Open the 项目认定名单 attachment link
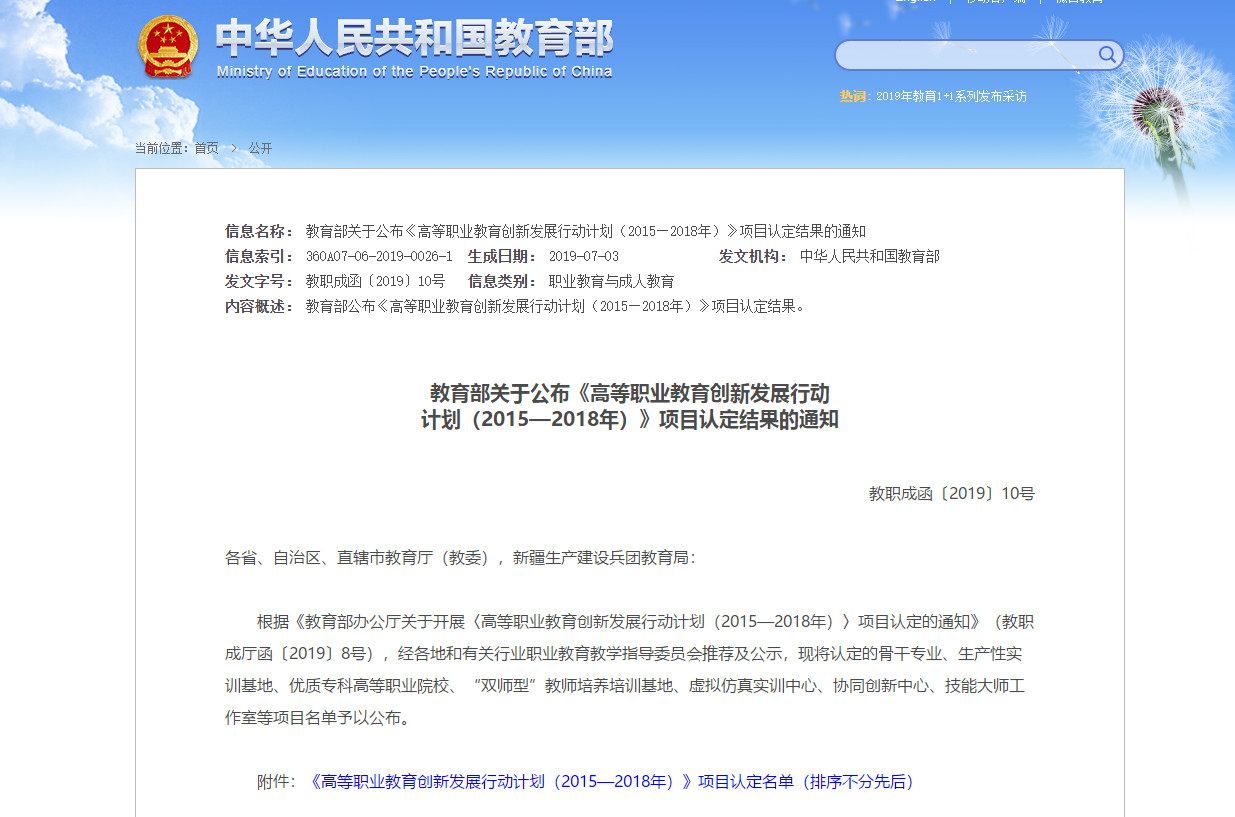This screenshot has width=1235, height=817. tap(612, 781)
